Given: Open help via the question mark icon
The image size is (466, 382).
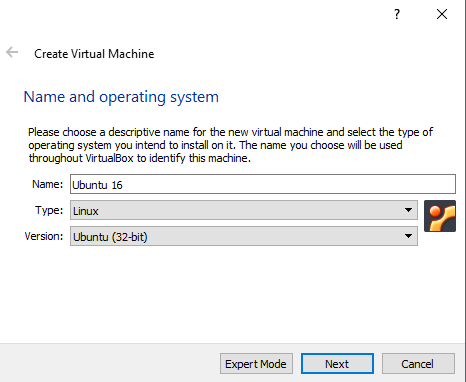Looking at the screenshot, I should 397,14.
